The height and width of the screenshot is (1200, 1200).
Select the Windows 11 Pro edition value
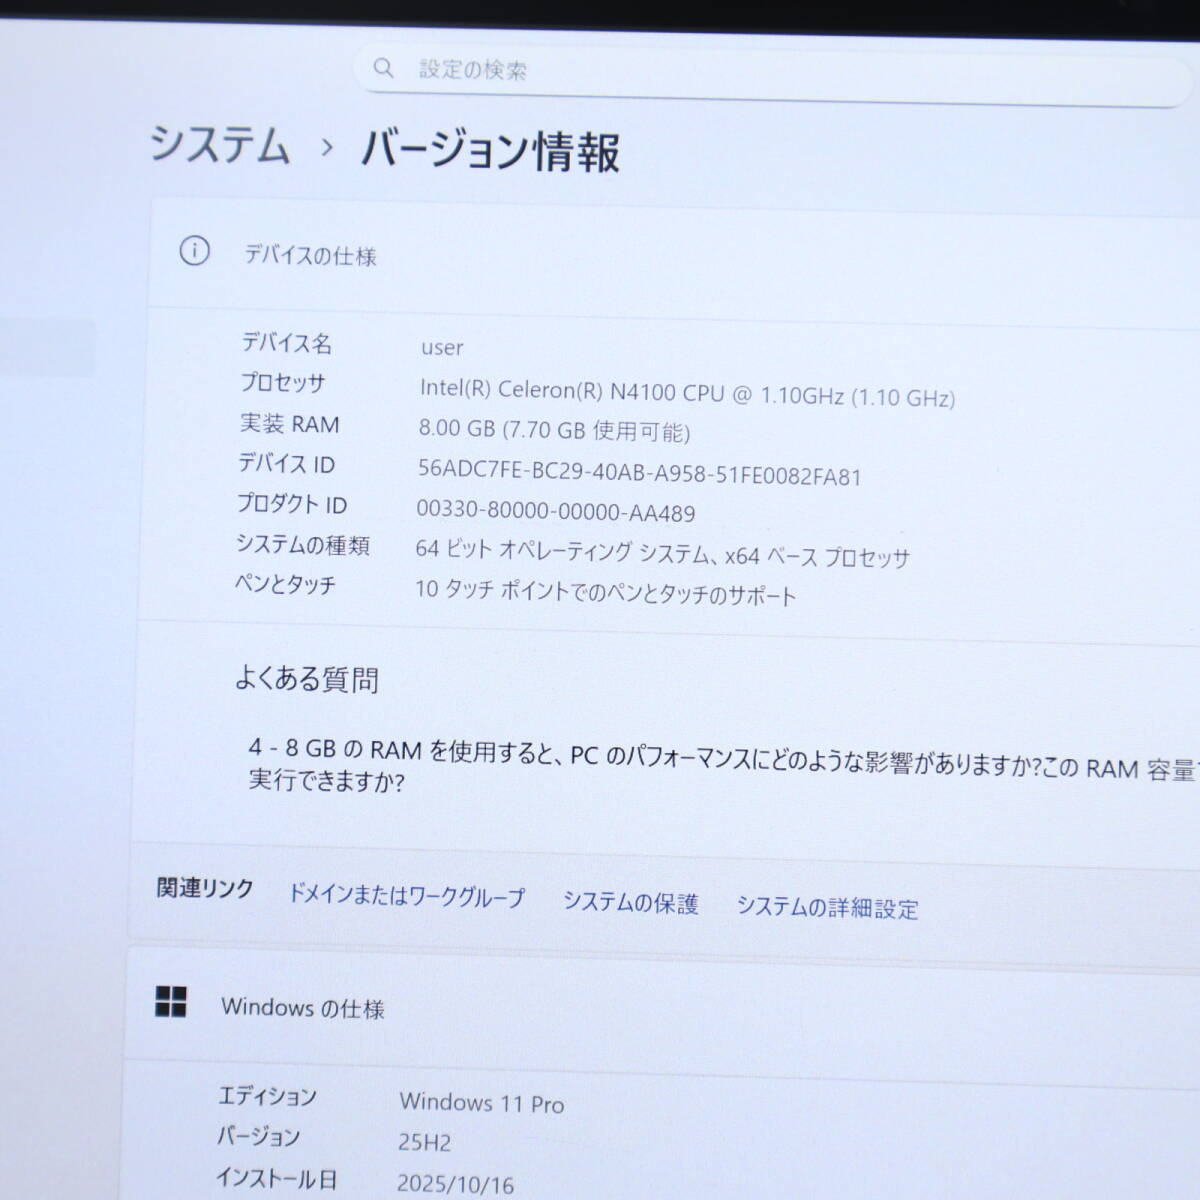pyautogui.click(x=481, y=1103)
